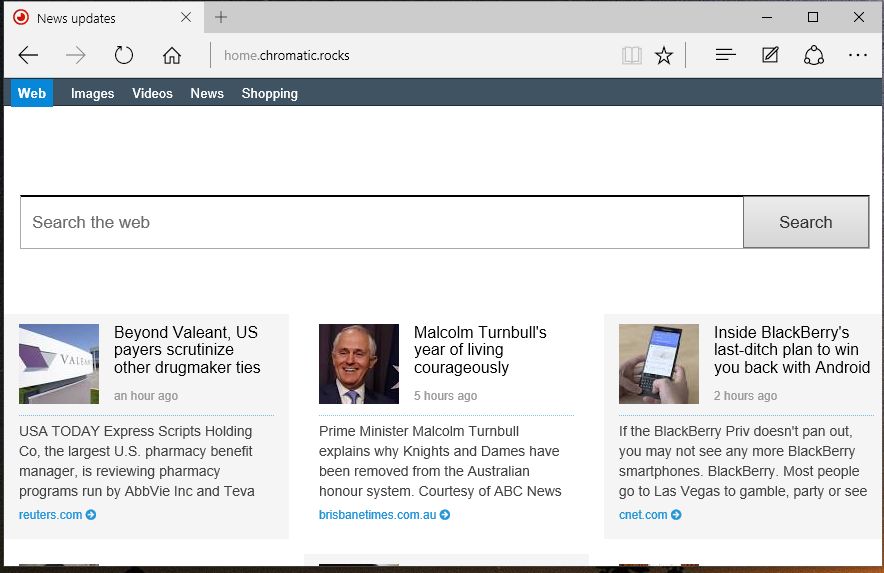Close the News updates tab
The width and height of the screenshot is (884, 573).
click(x=185, y=17)
